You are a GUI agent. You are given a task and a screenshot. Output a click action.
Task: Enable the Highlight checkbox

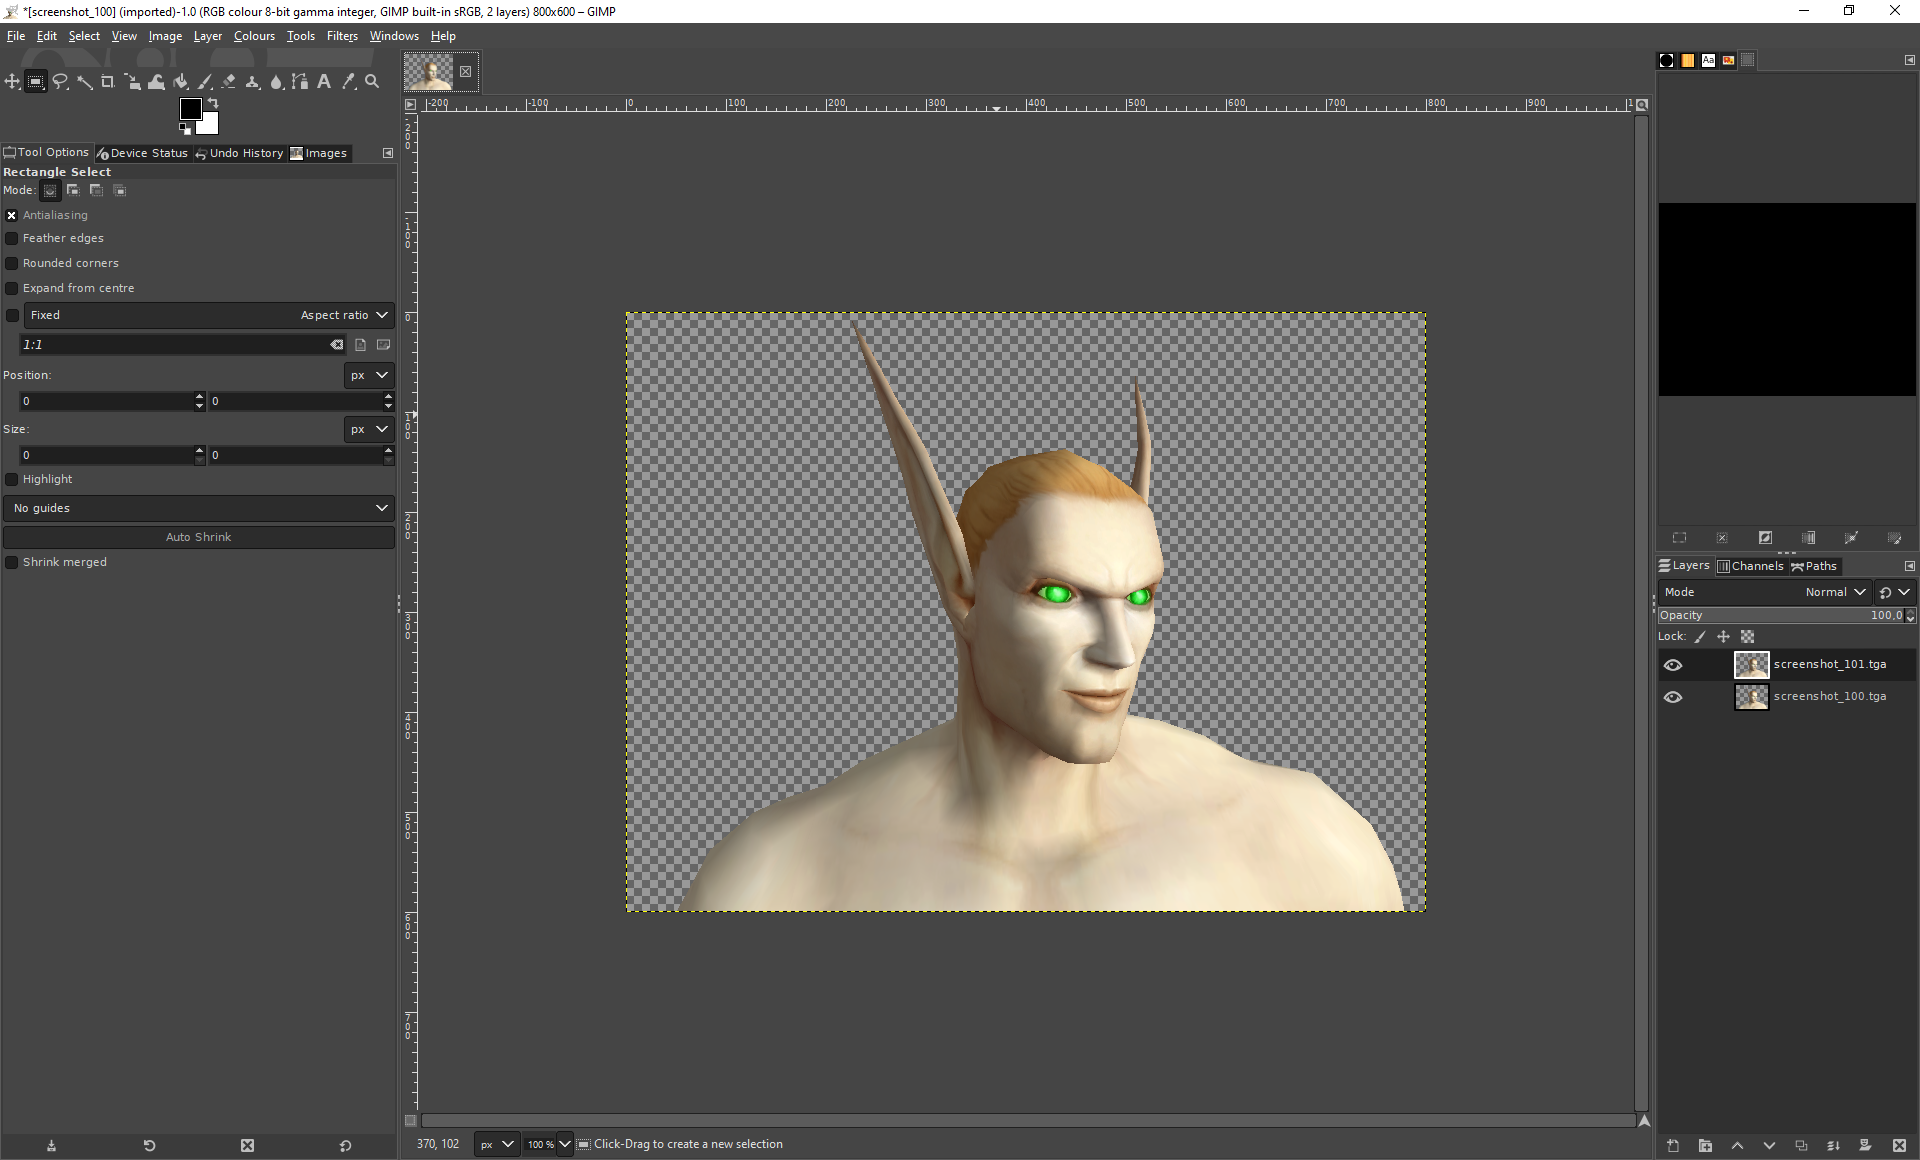[x=12, y=479]
